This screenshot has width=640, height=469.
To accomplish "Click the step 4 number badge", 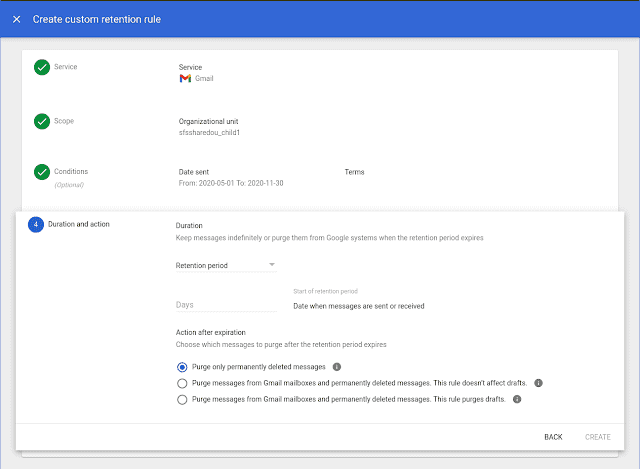I will pos(36,224).
